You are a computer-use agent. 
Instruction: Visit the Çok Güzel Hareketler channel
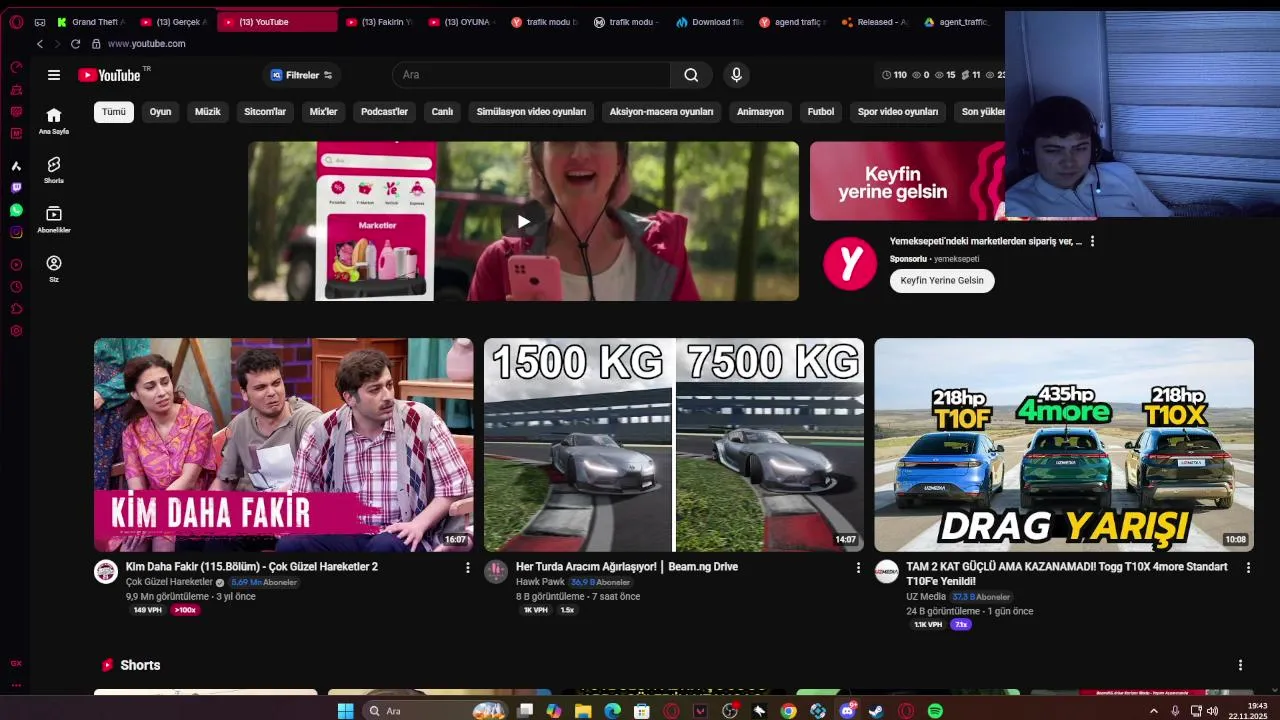[x=169, y=582]
